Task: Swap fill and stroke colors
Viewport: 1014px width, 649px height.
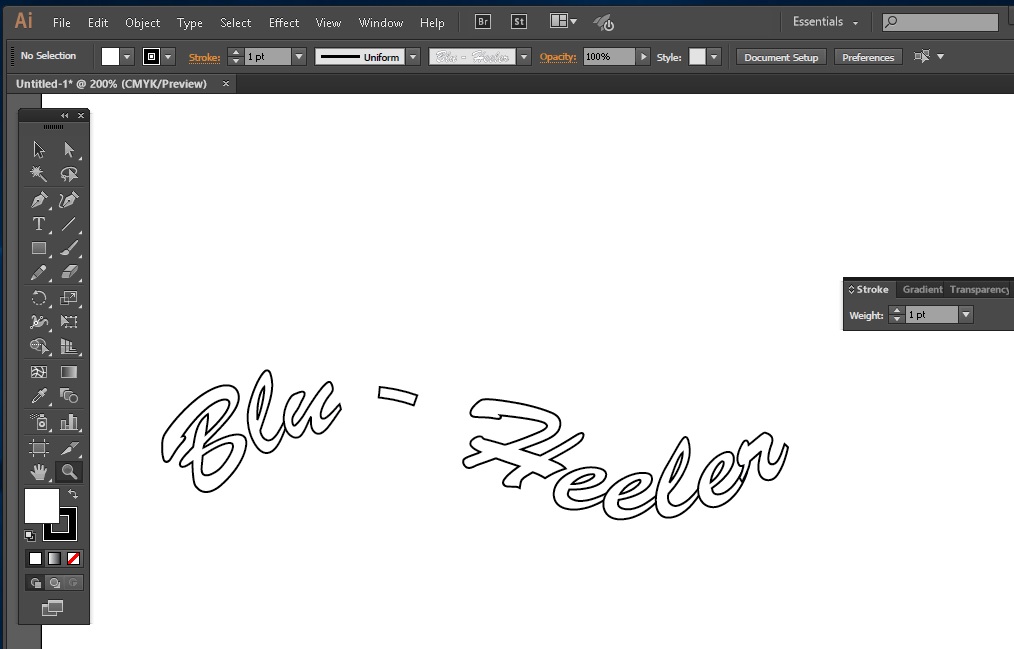Action: [73, 494]
